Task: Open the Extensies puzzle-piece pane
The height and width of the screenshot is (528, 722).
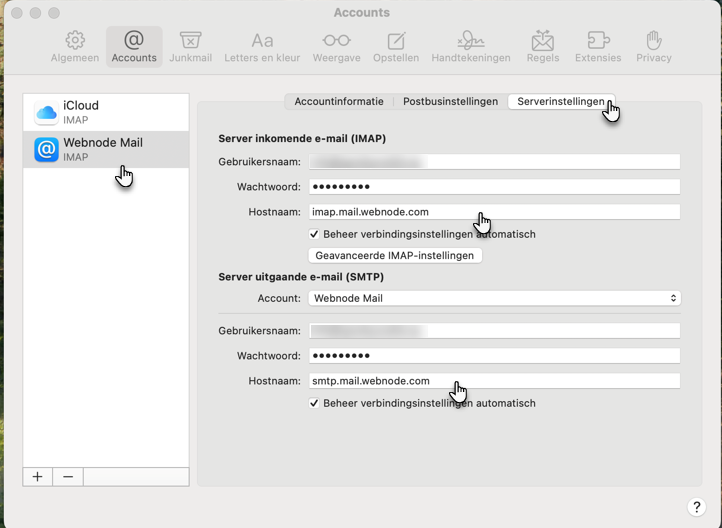Action: (x=598, y=46)
